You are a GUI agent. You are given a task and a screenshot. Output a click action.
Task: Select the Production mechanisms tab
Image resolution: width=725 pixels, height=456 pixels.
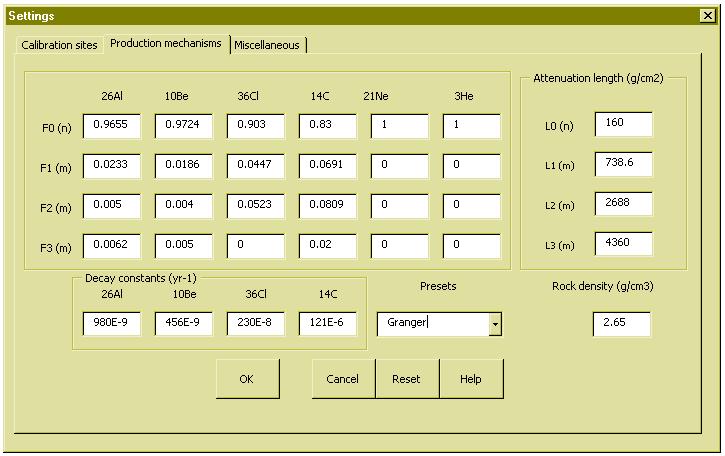pyautogui.click(x=166, y=44)
